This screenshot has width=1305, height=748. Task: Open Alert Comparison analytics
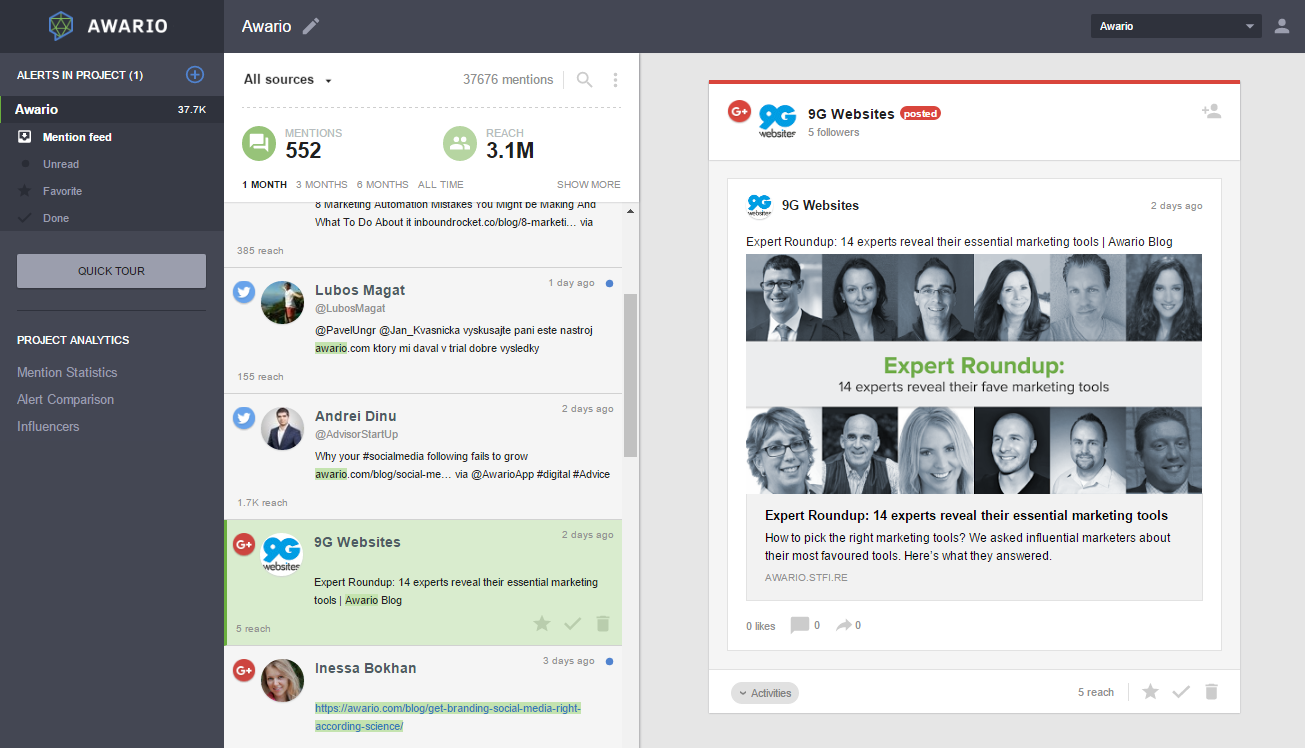65,399
